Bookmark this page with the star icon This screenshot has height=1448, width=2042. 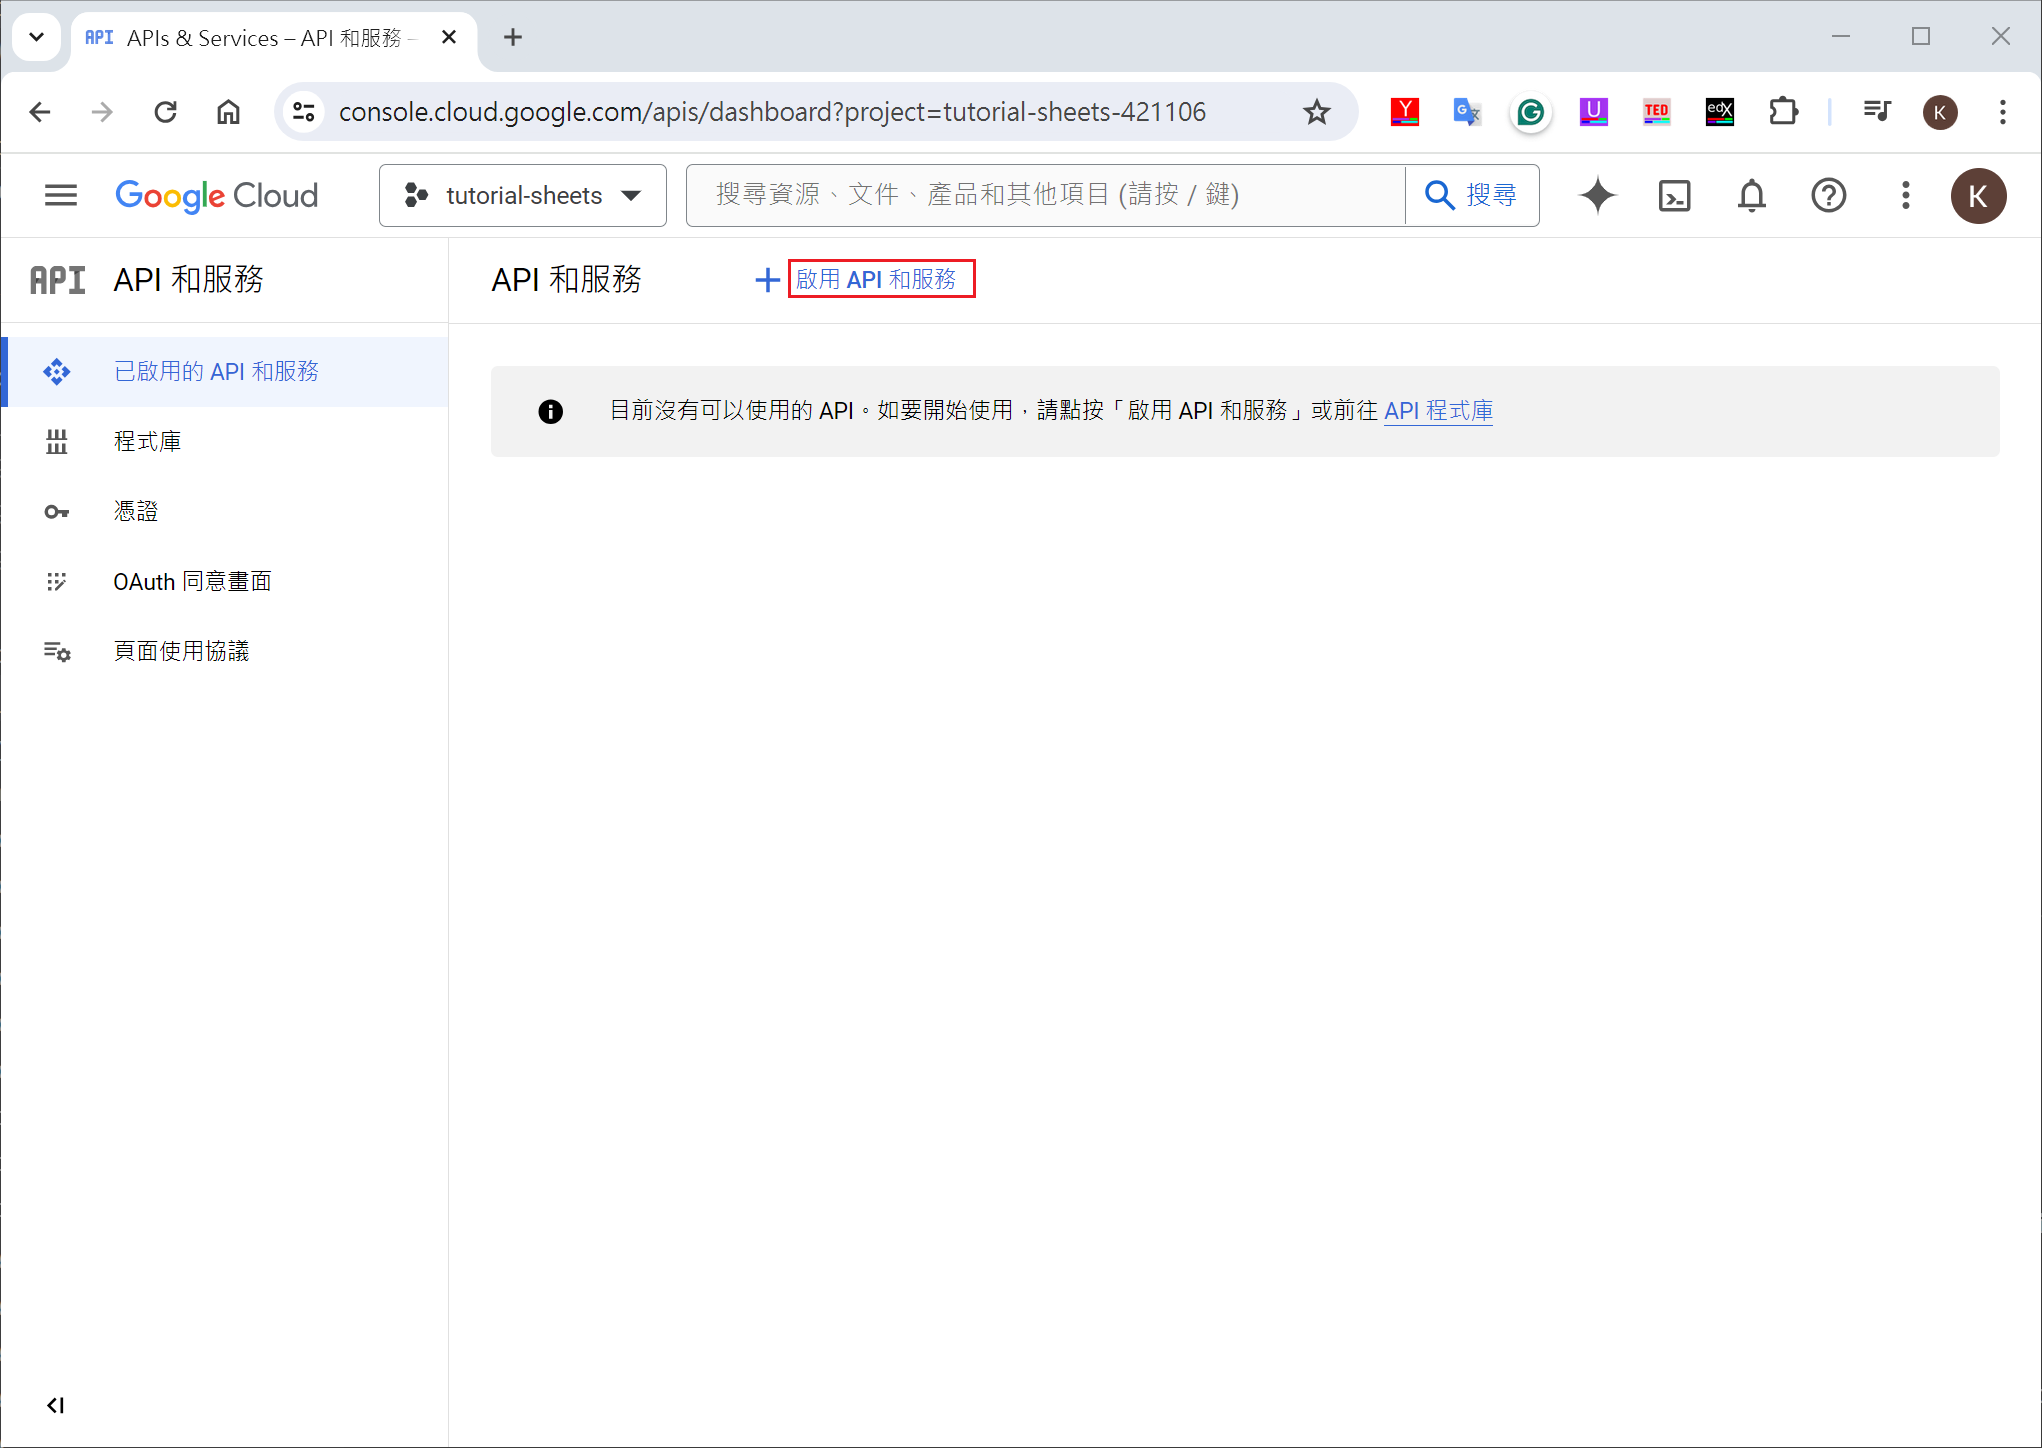click(1316, 112)
